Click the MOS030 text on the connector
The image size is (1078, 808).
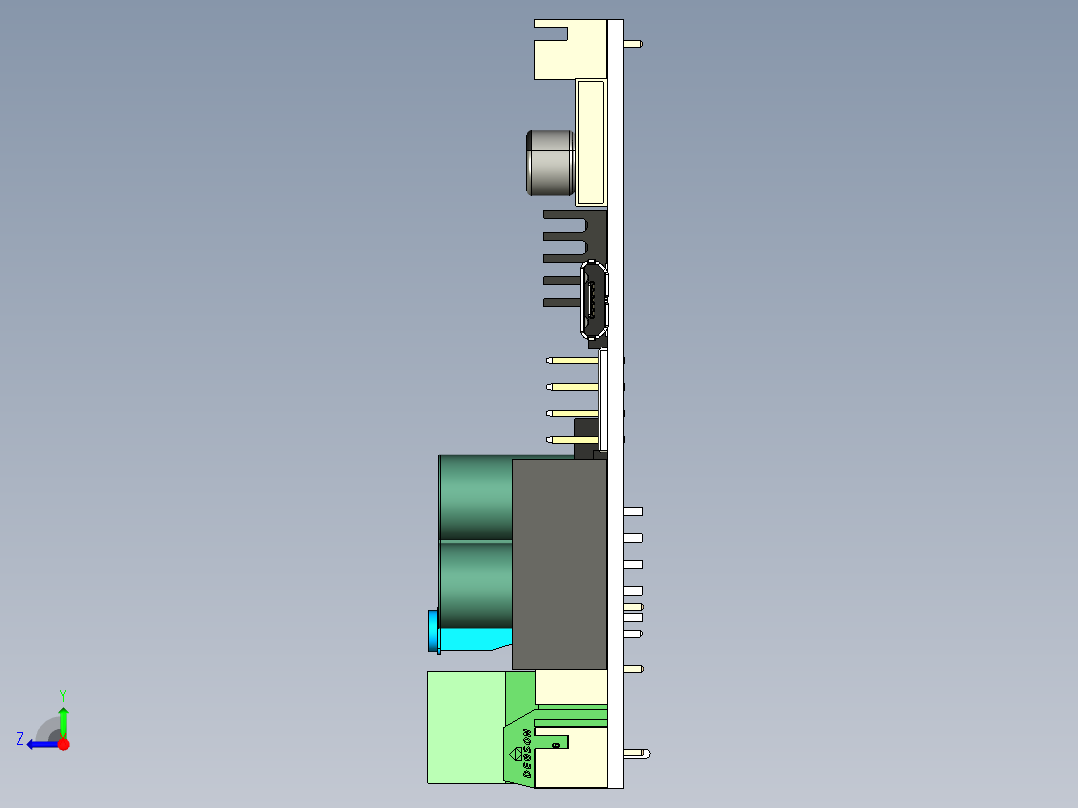526,752
